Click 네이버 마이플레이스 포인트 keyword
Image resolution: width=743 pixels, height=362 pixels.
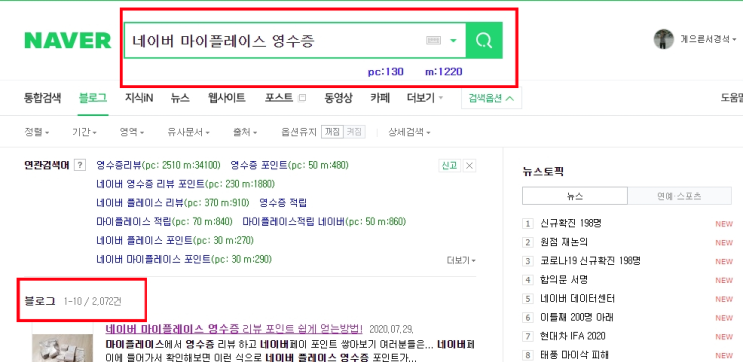pyautogui.click(x=154, y=260)
